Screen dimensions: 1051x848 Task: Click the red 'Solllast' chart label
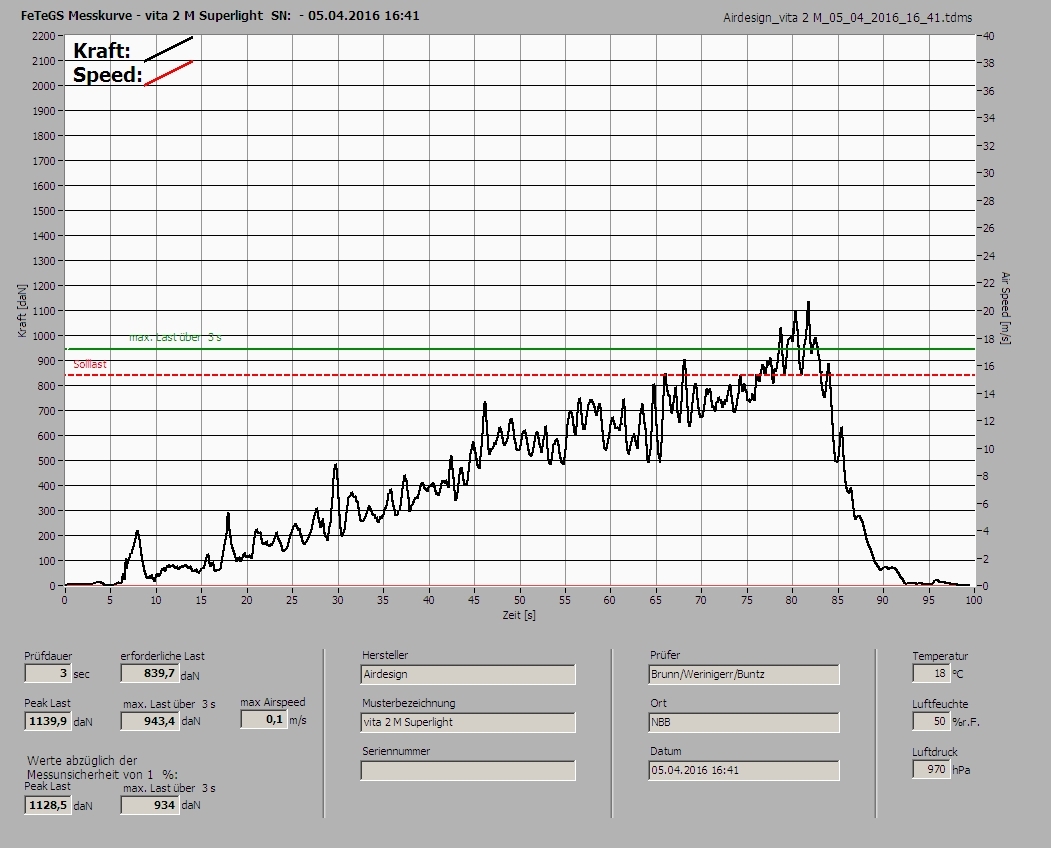[90, 364]
